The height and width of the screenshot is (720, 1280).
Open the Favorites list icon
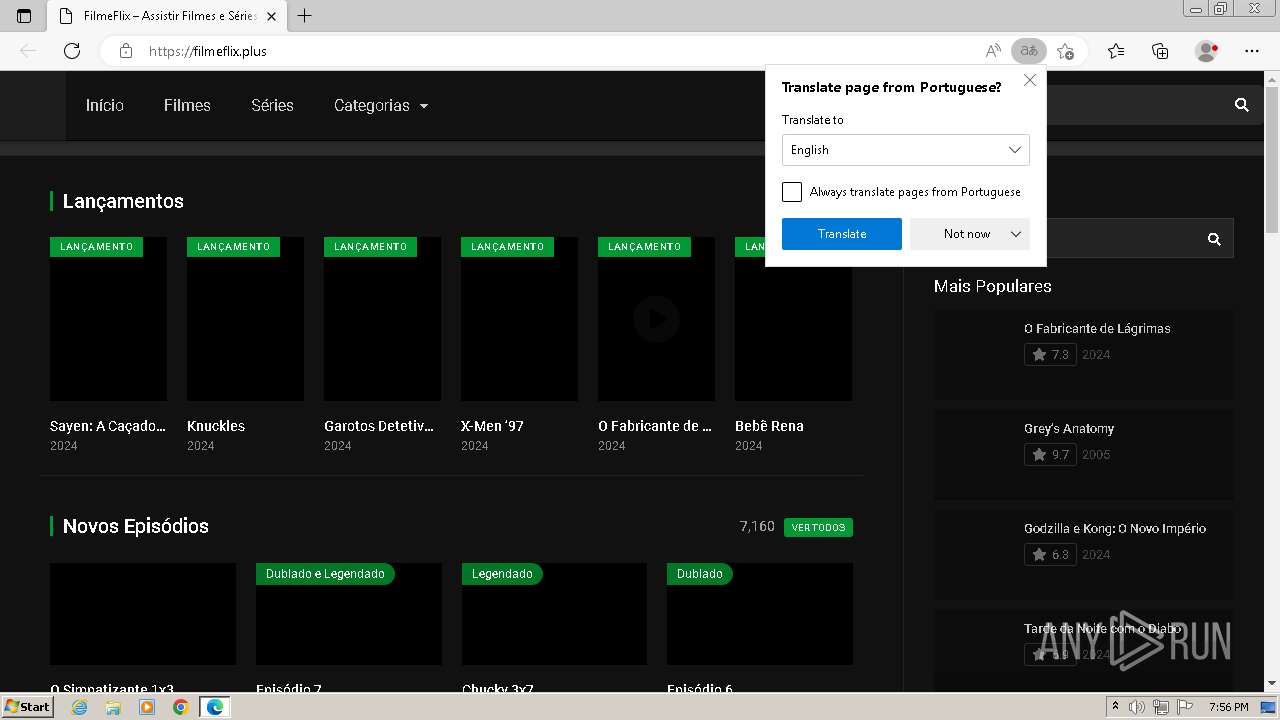[x=1116, y=51]
